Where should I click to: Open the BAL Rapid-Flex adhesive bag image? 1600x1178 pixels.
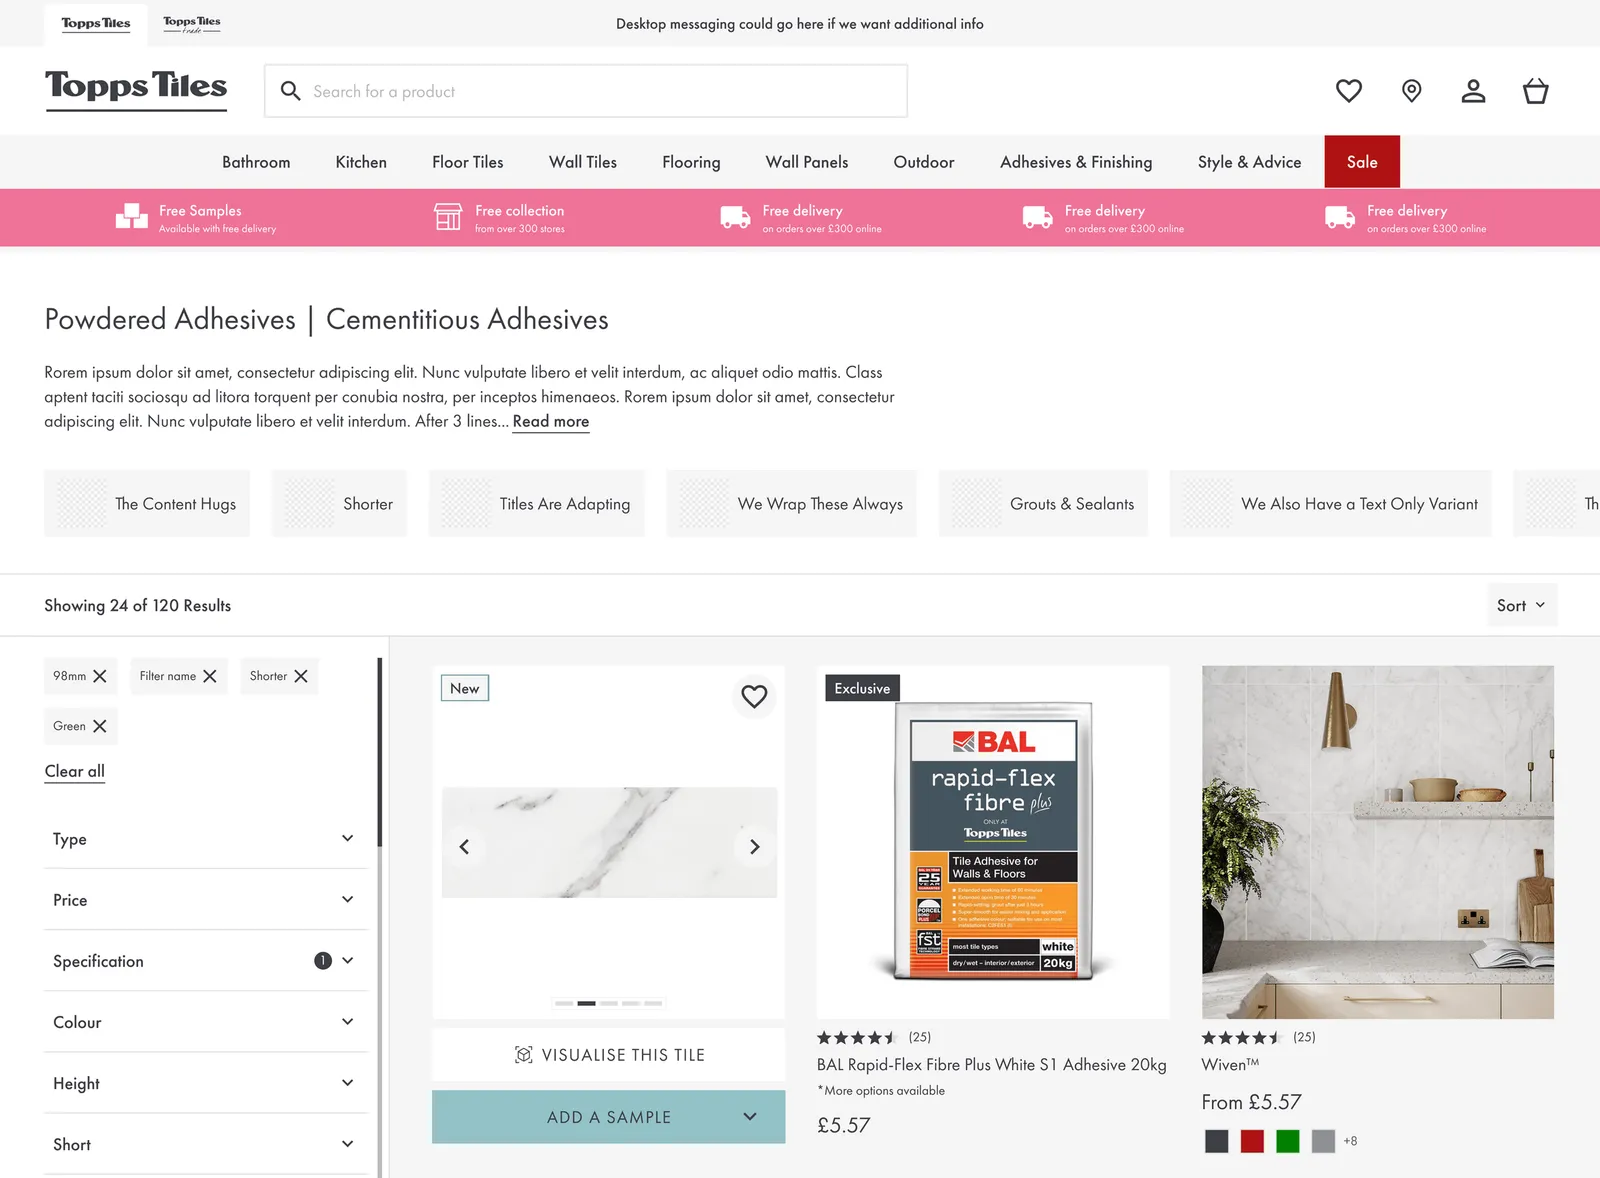point(993,842)
